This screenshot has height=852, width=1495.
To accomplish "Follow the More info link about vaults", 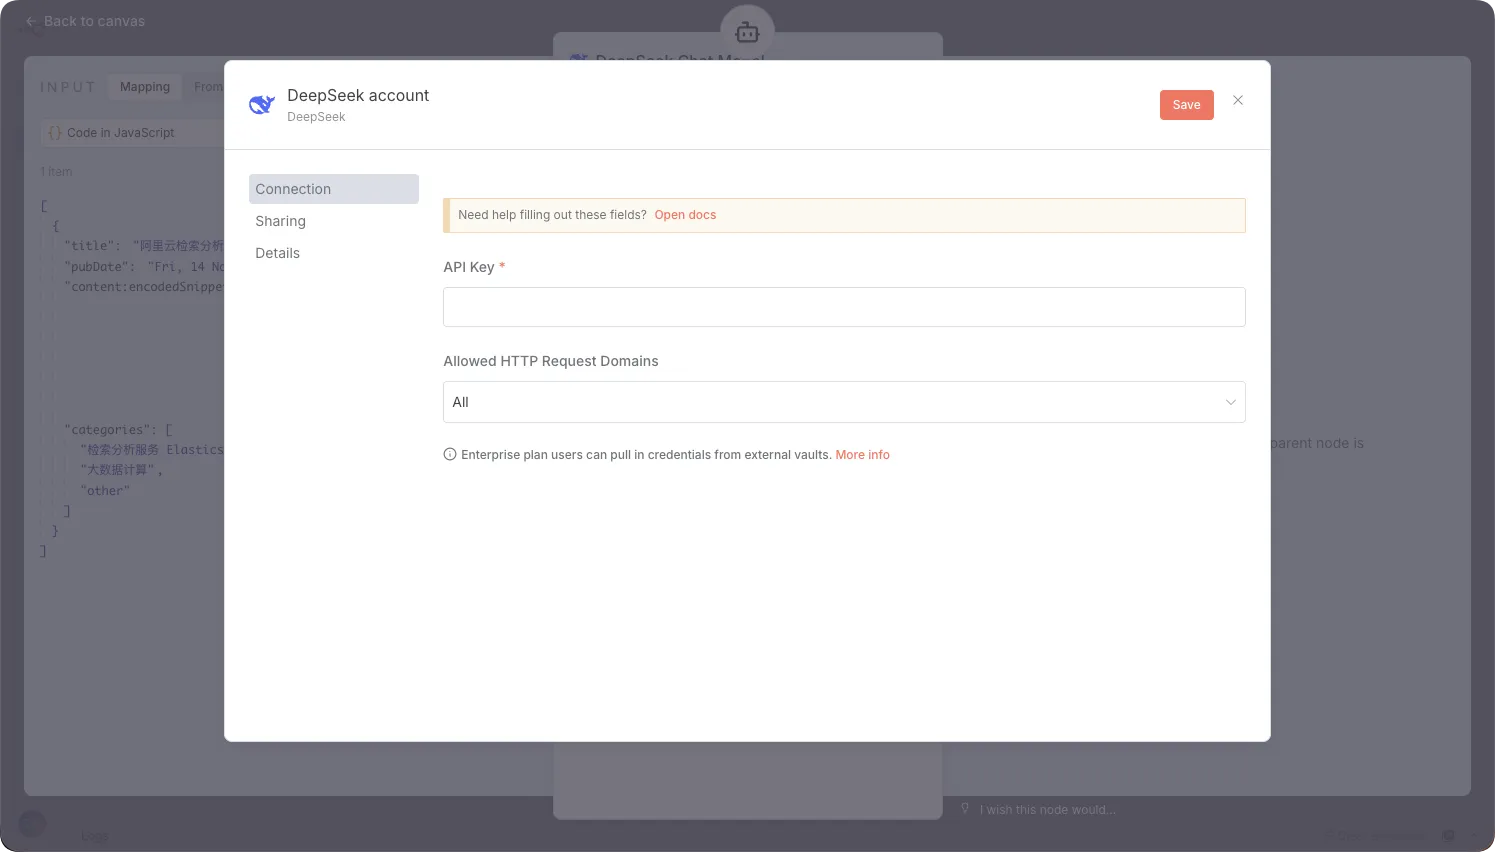I will pyautogui.click(x=862, y=455).
